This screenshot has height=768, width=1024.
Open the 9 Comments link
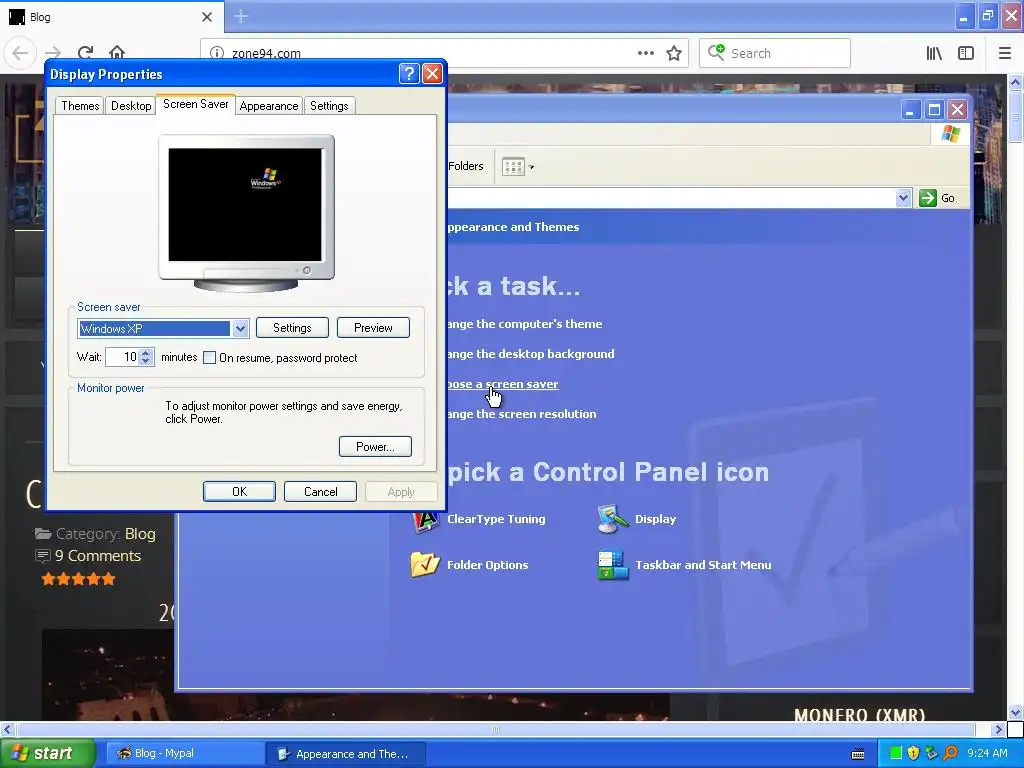98,556
